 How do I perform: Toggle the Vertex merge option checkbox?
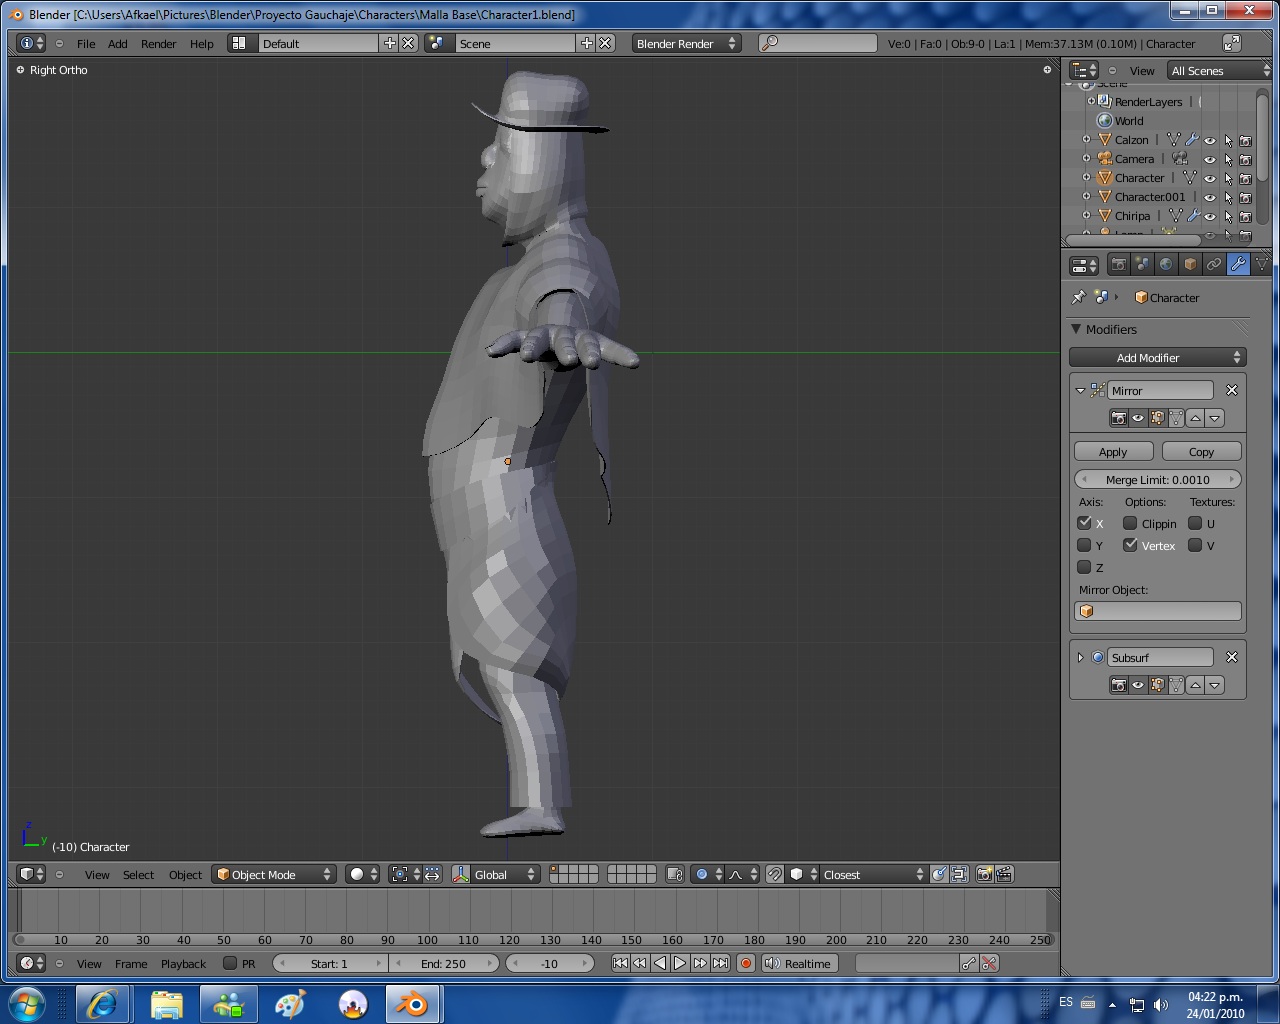click(x=1130, y=545)
